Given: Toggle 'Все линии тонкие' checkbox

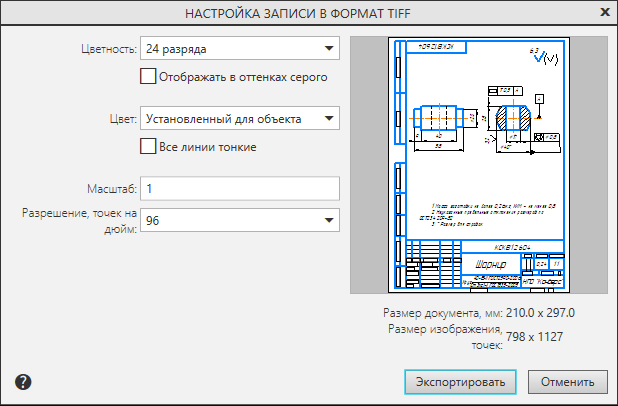Looking at the screenshot, I should pyautogui.click(x=149, y=147).
